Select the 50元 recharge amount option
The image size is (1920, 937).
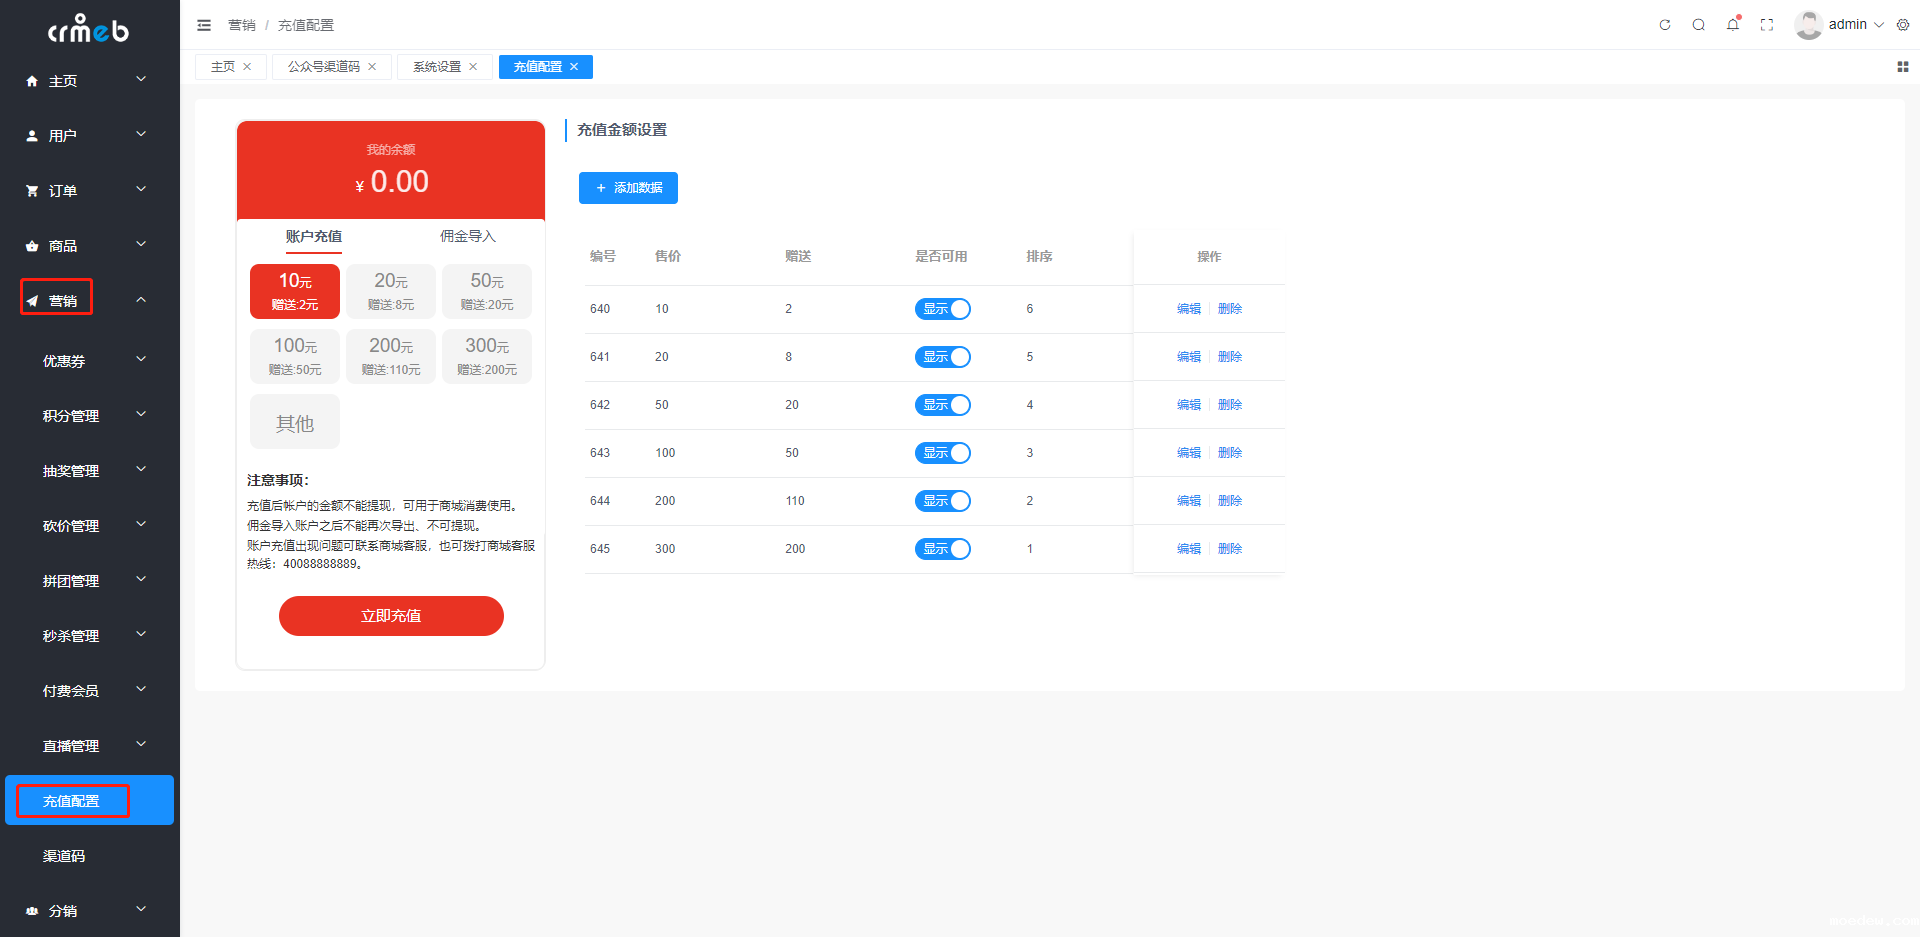click(487, 291)
